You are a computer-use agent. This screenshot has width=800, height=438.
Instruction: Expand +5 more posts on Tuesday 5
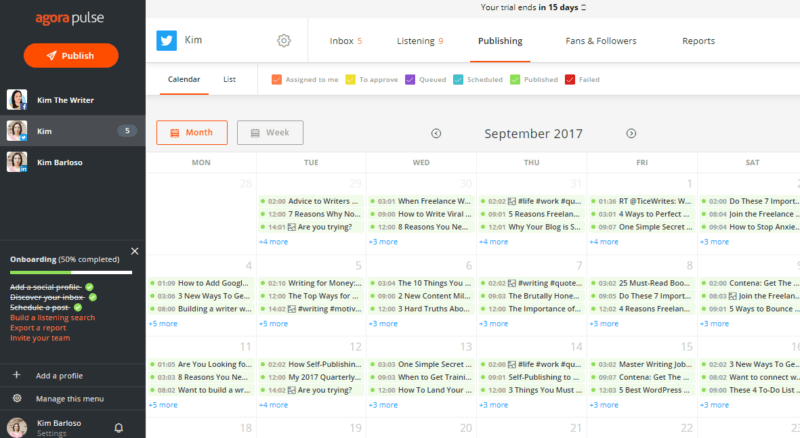click(273, 324)
